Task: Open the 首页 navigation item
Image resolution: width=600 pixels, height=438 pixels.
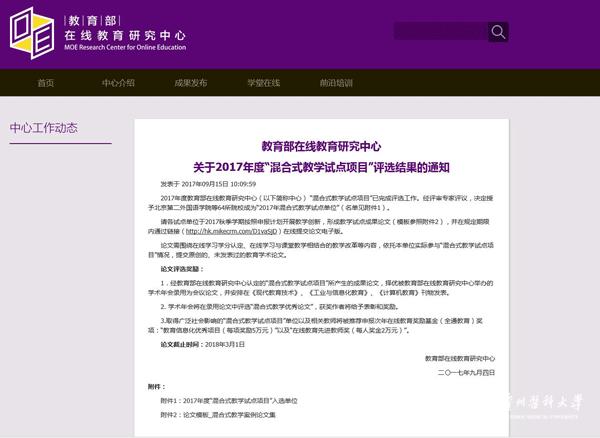Action: [x=46, y=83]
